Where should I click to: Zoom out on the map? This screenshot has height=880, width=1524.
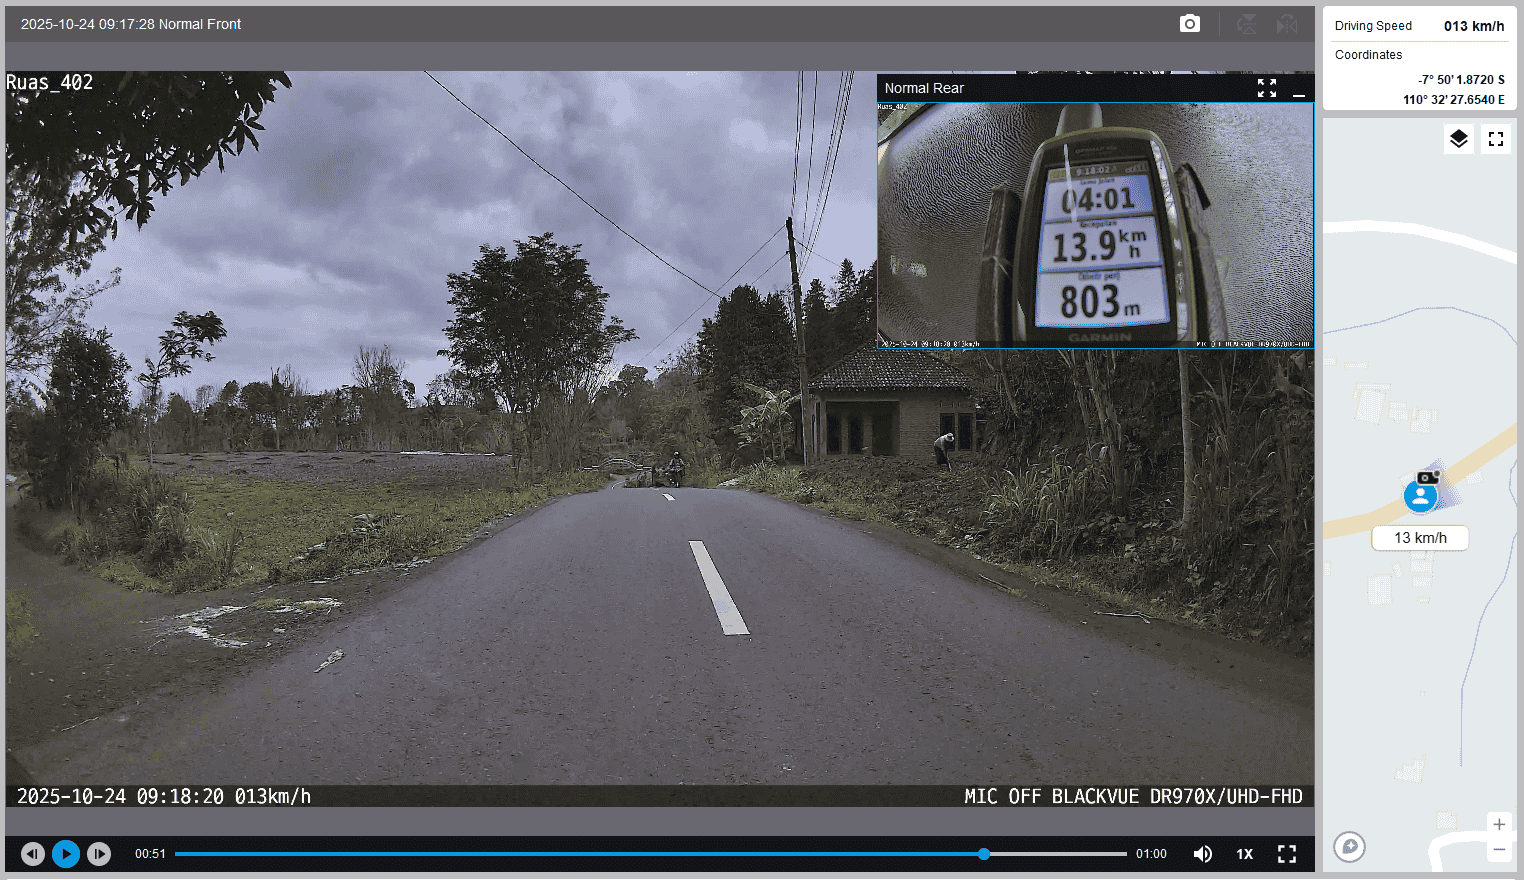[1498, 850]
